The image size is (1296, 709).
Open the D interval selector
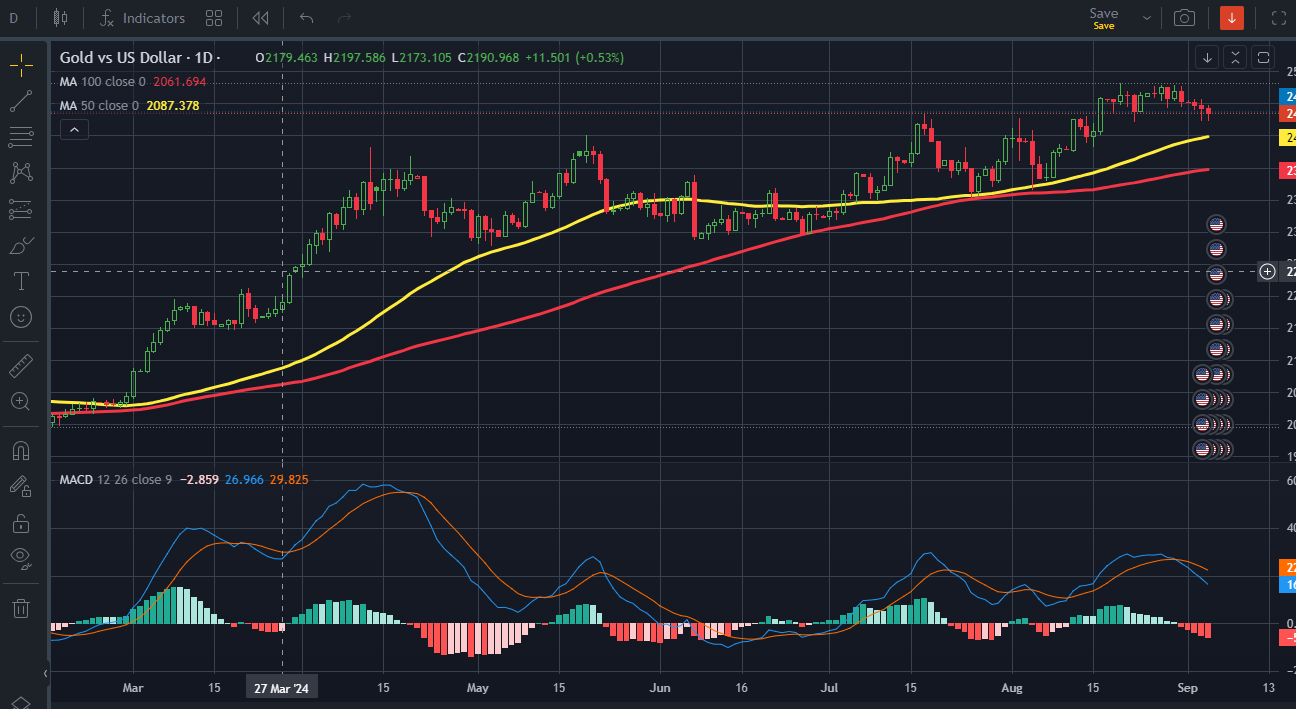point(13,17)
